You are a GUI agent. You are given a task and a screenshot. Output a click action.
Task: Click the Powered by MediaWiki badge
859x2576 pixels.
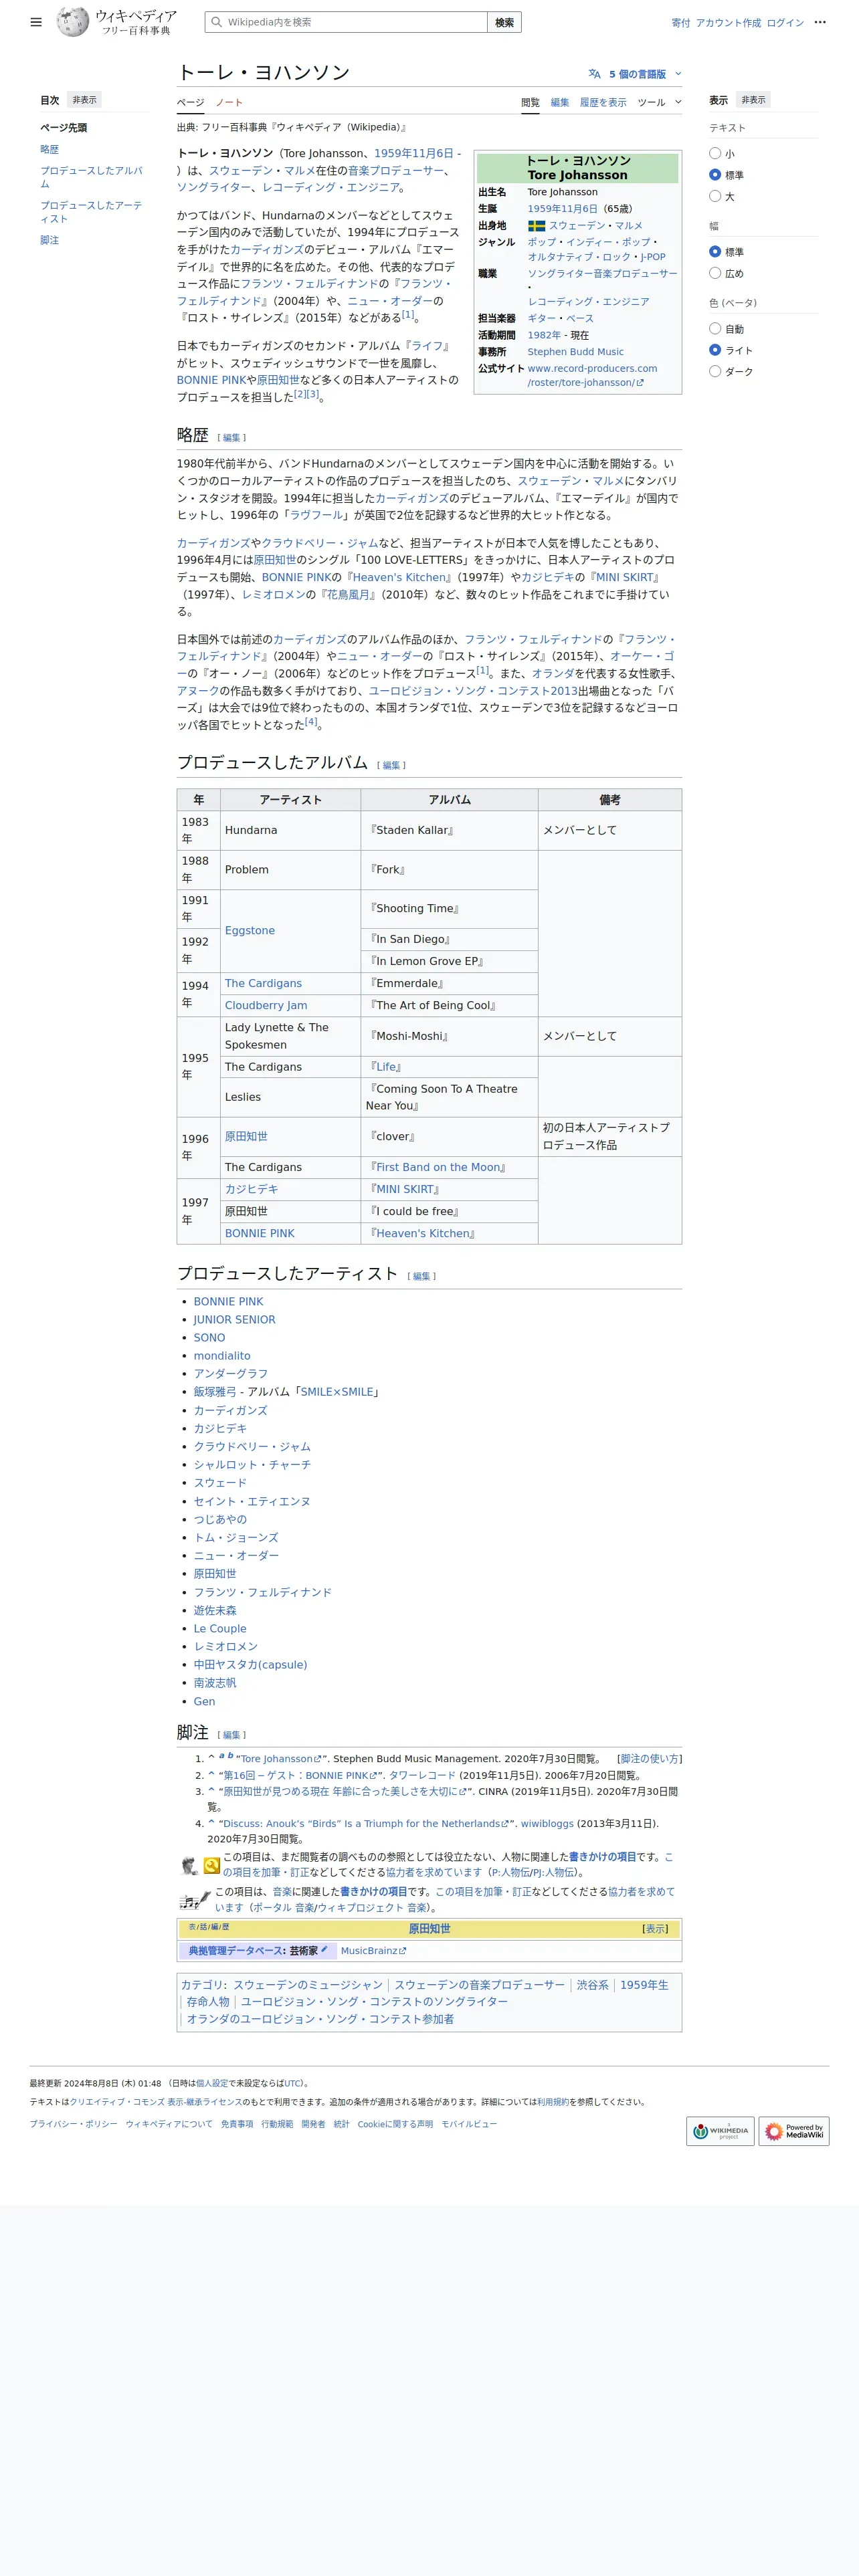[794, 2131]
